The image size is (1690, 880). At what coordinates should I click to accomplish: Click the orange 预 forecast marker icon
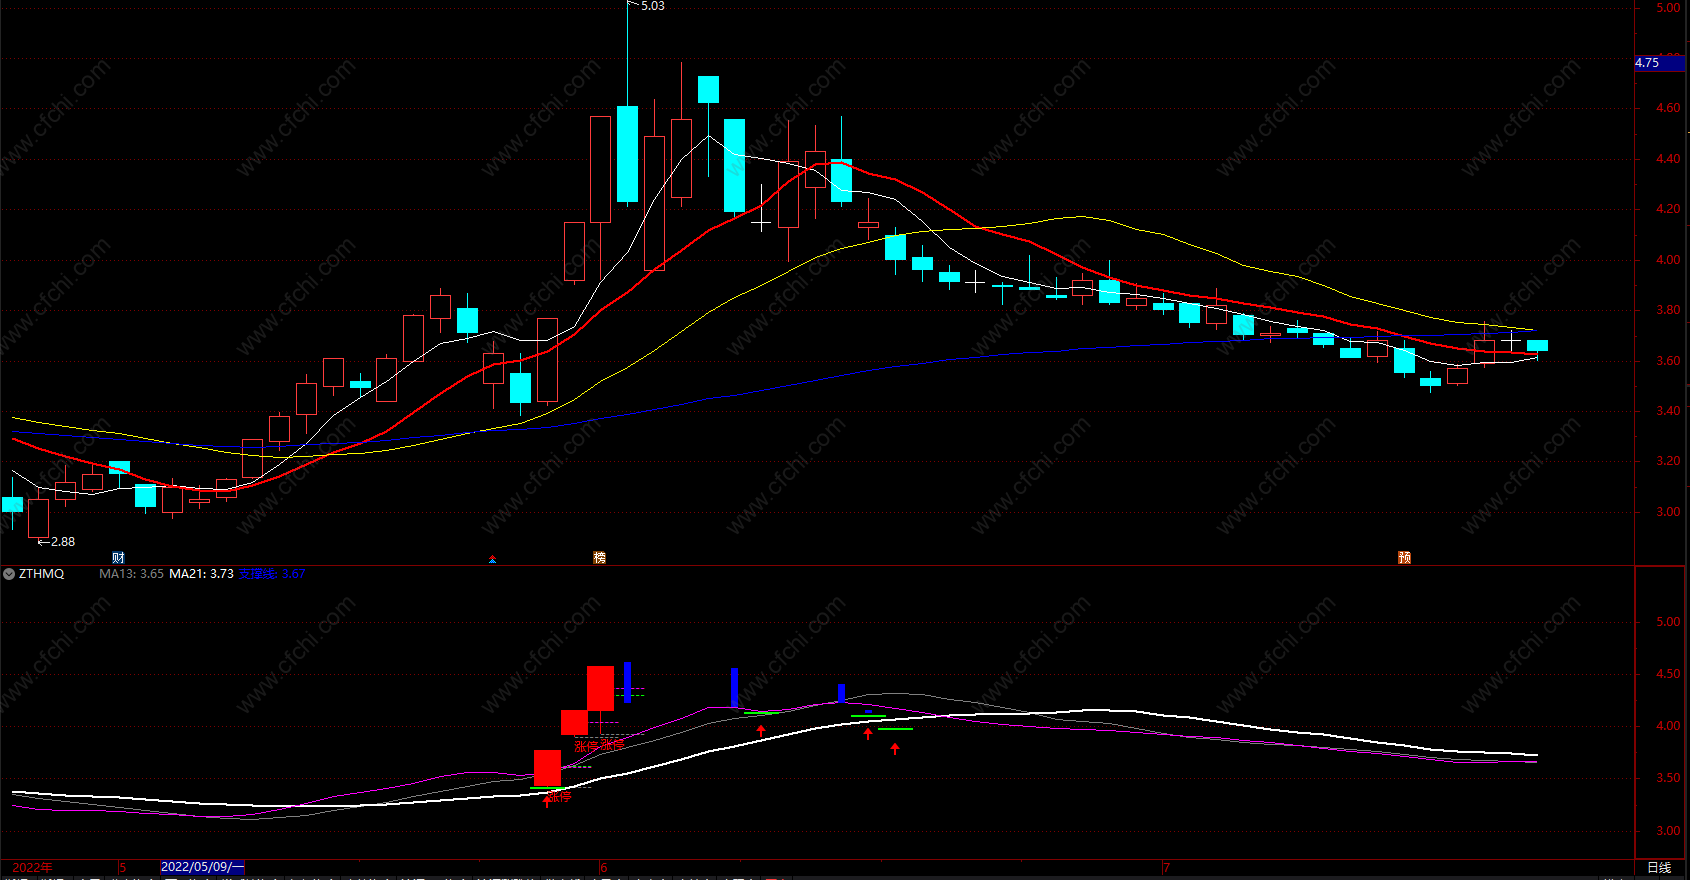pyautogui.click(x=1404, y=558)
